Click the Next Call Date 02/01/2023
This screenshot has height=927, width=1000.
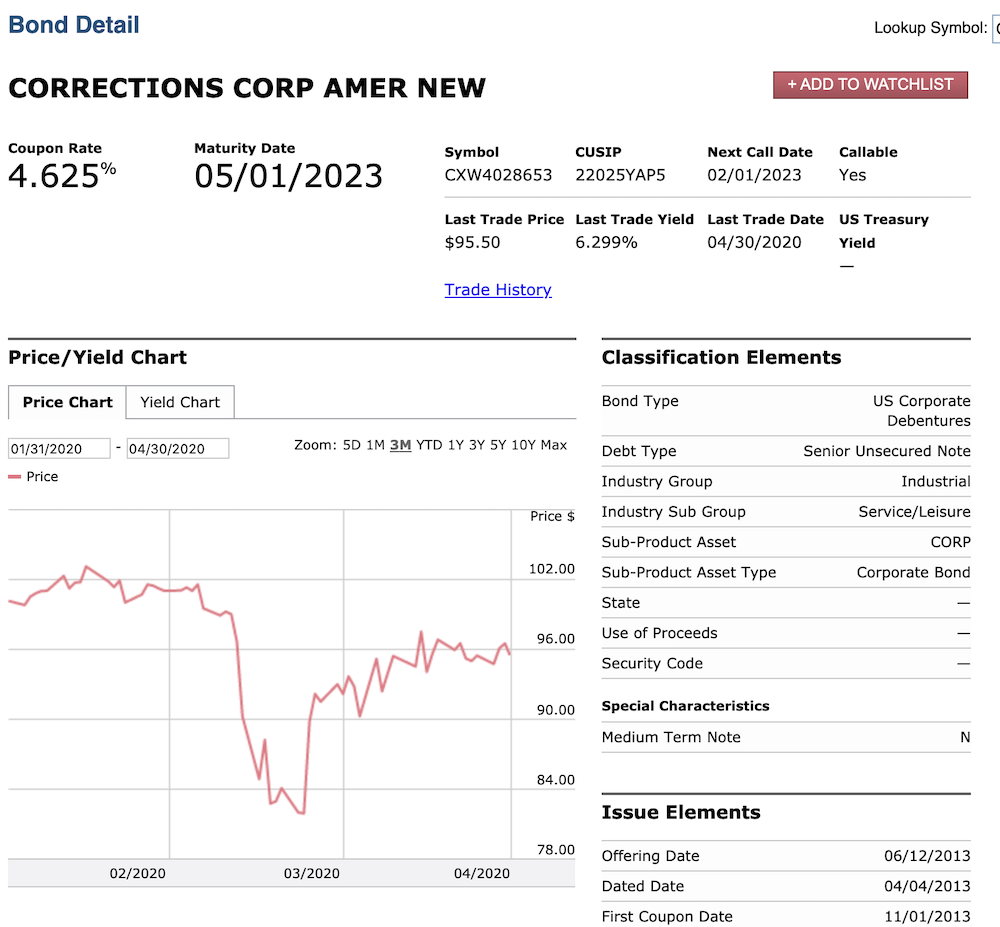click(754, 175)
